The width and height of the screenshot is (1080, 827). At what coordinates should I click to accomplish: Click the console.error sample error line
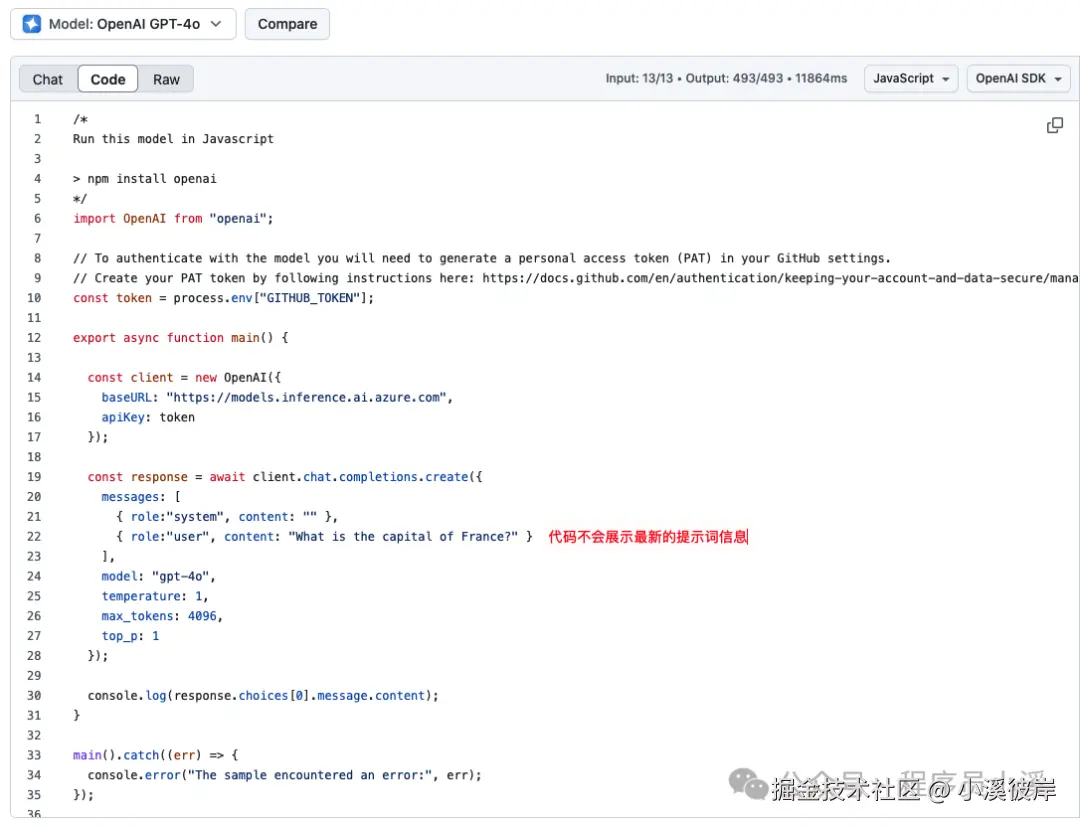(x=284, y=775)
